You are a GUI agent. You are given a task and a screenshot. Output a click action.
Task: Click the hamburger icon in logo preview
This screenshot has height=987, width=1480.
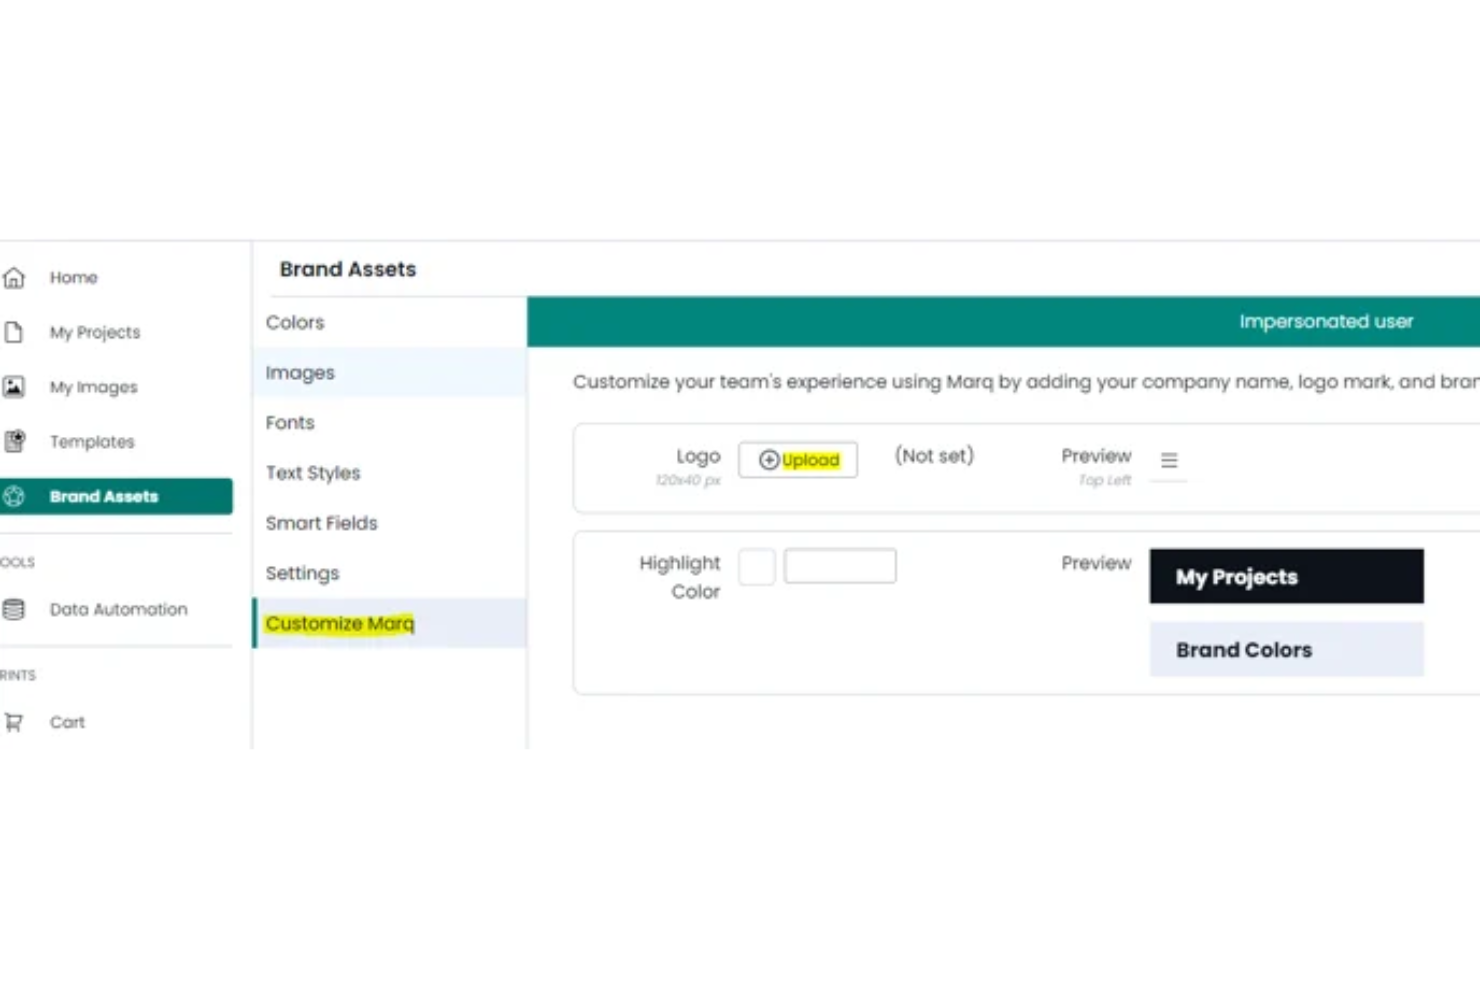point(1169,461)
